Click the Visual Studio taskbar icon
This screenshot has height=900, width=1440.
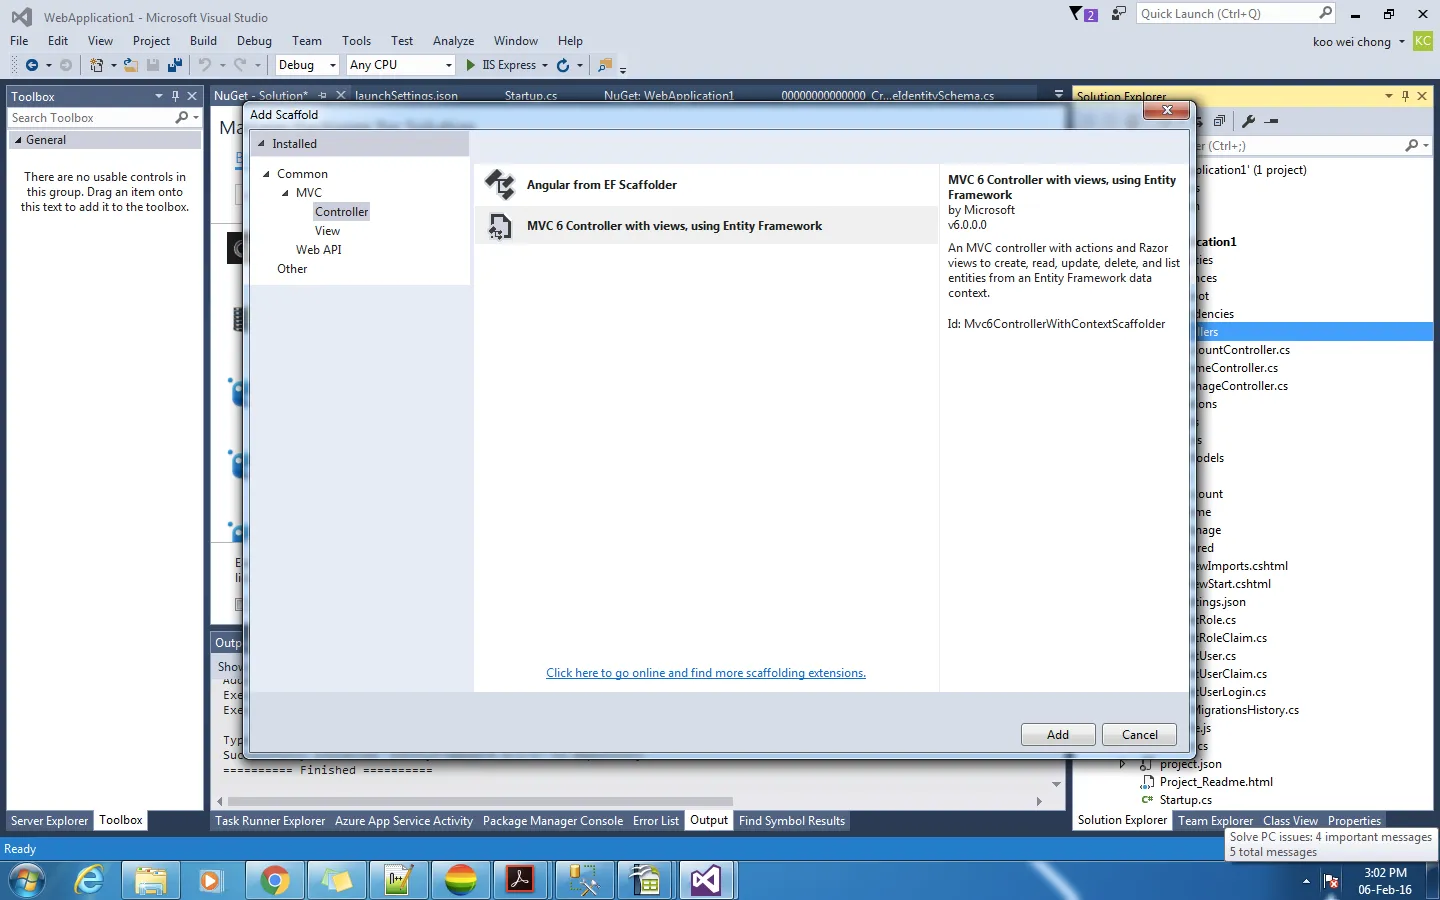706,880
